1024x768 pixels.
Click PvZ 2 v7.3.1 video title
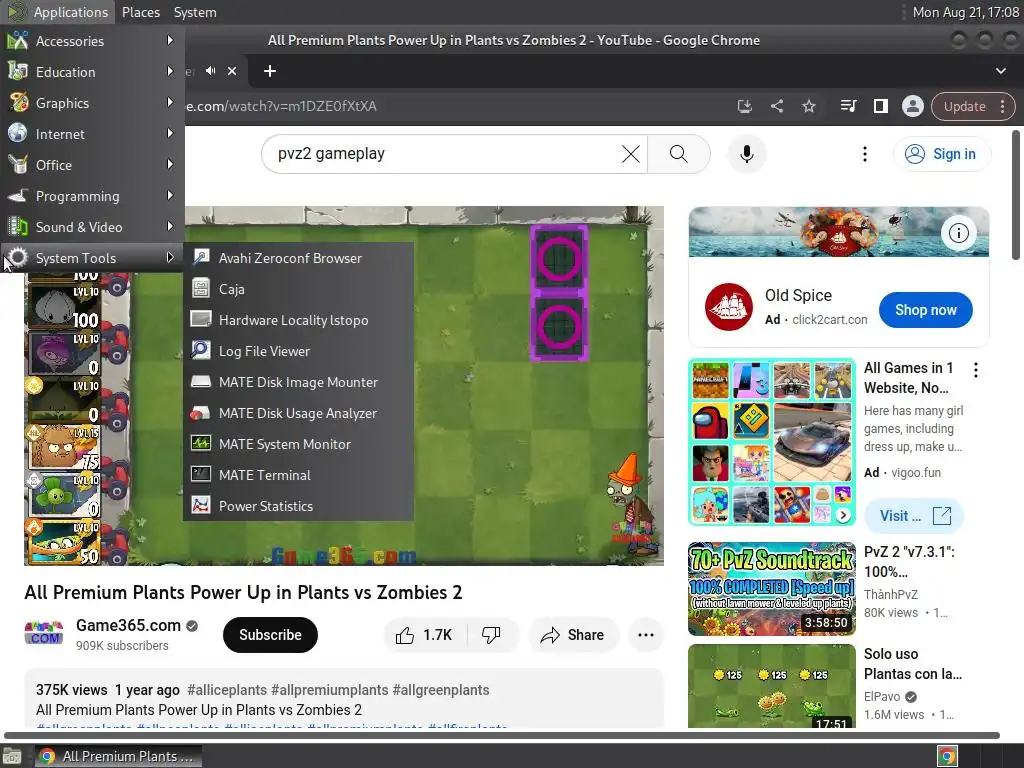tap(909, 562)
